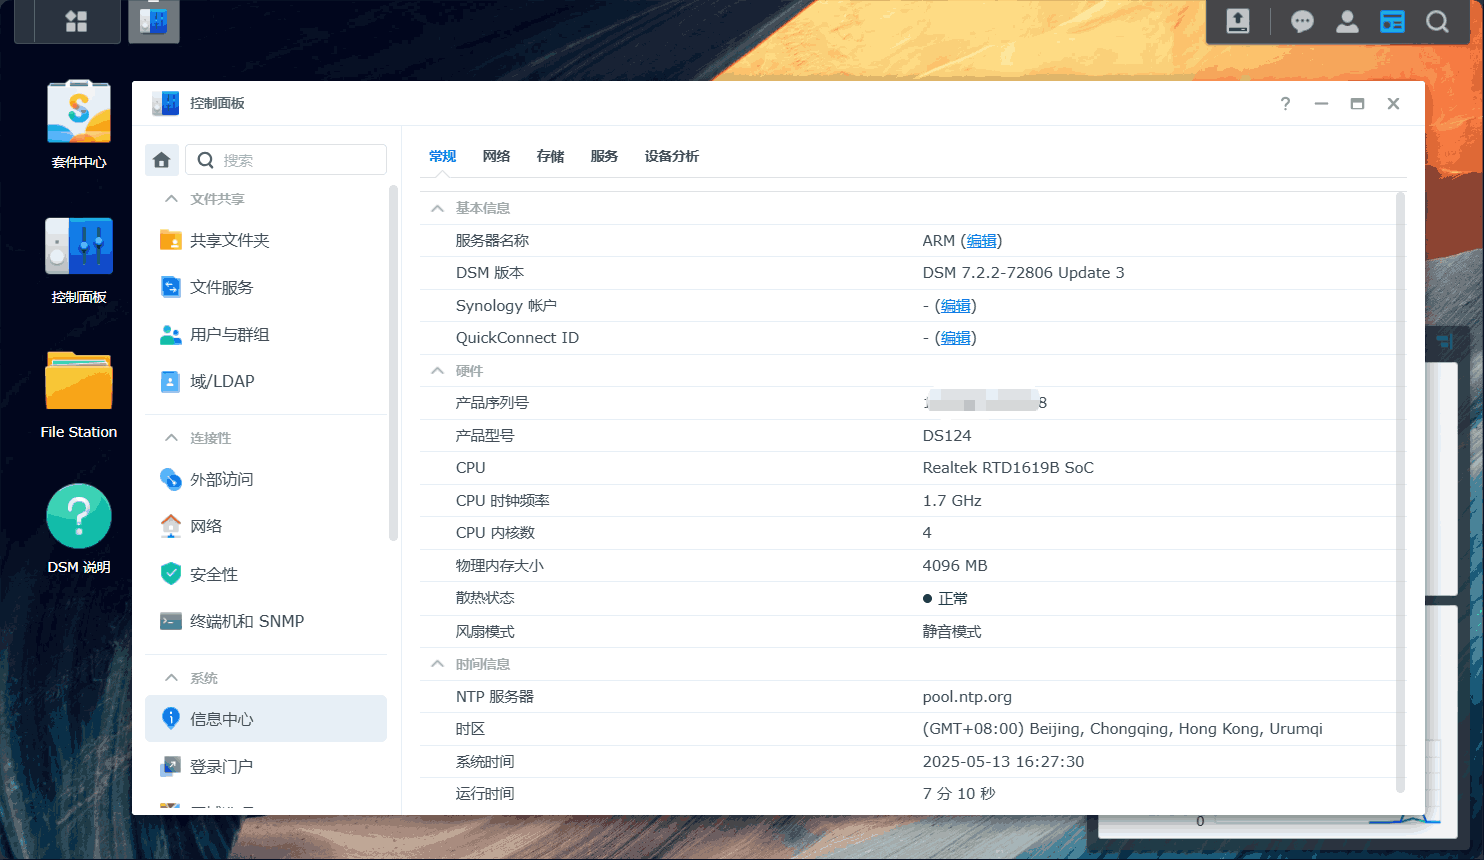The width and height of the screenshot is (1484, 860).
Task: Open the upload queue icon
Action: point(1238,22)
